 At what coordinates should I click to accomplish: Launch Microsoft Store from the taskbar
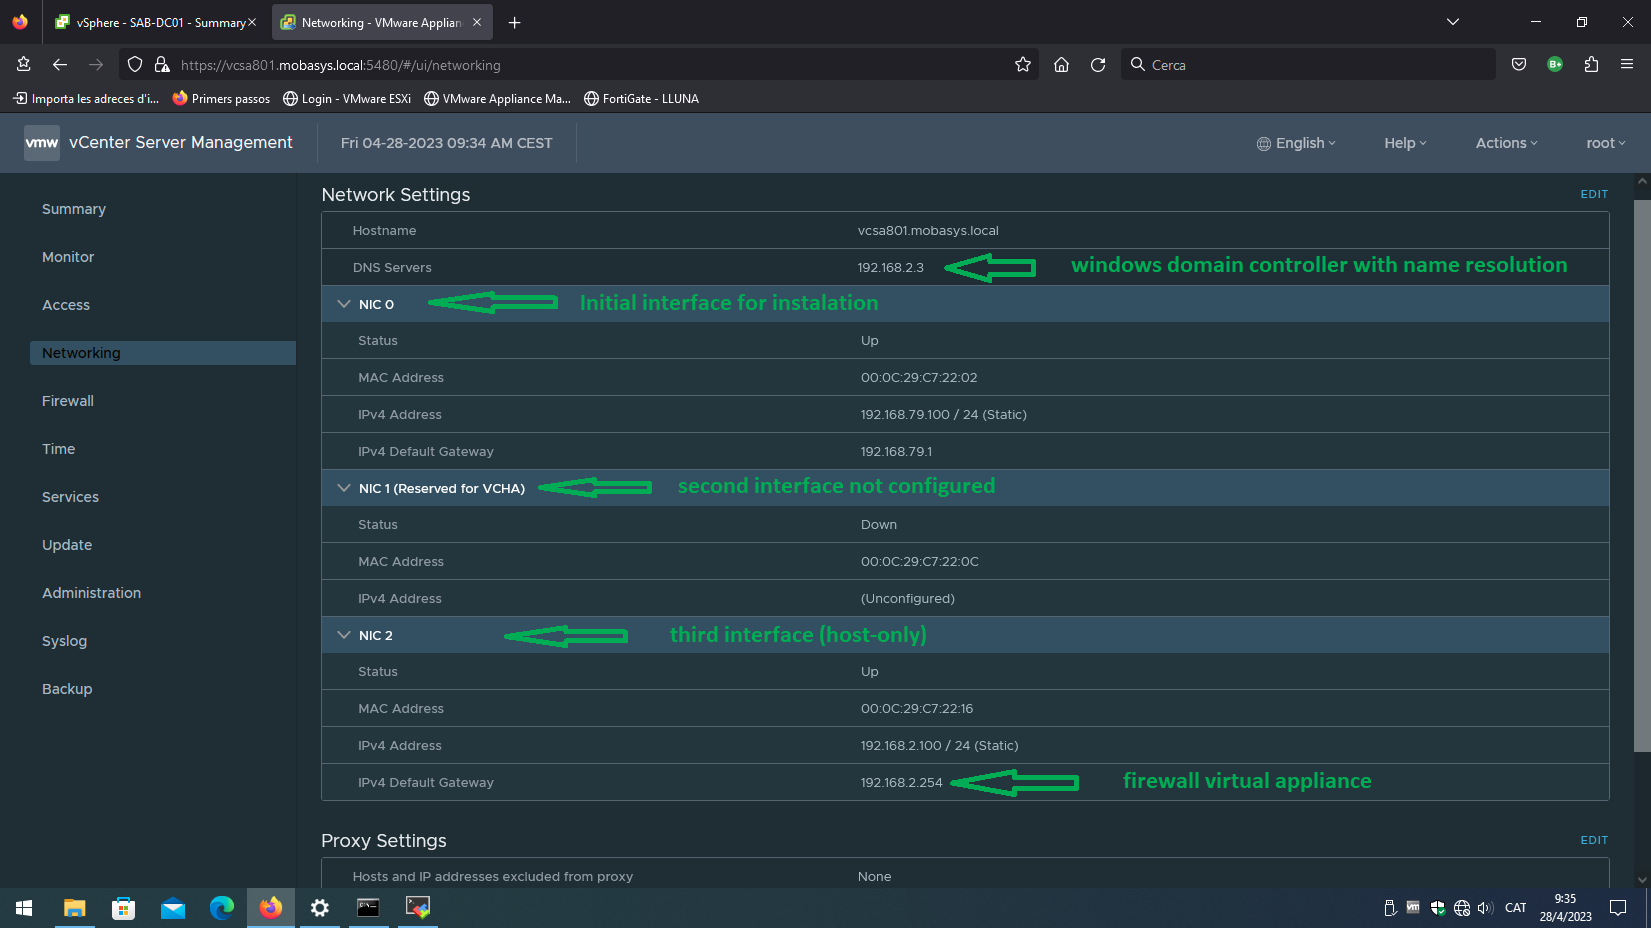pyautogui.click(x=123, y=908)
